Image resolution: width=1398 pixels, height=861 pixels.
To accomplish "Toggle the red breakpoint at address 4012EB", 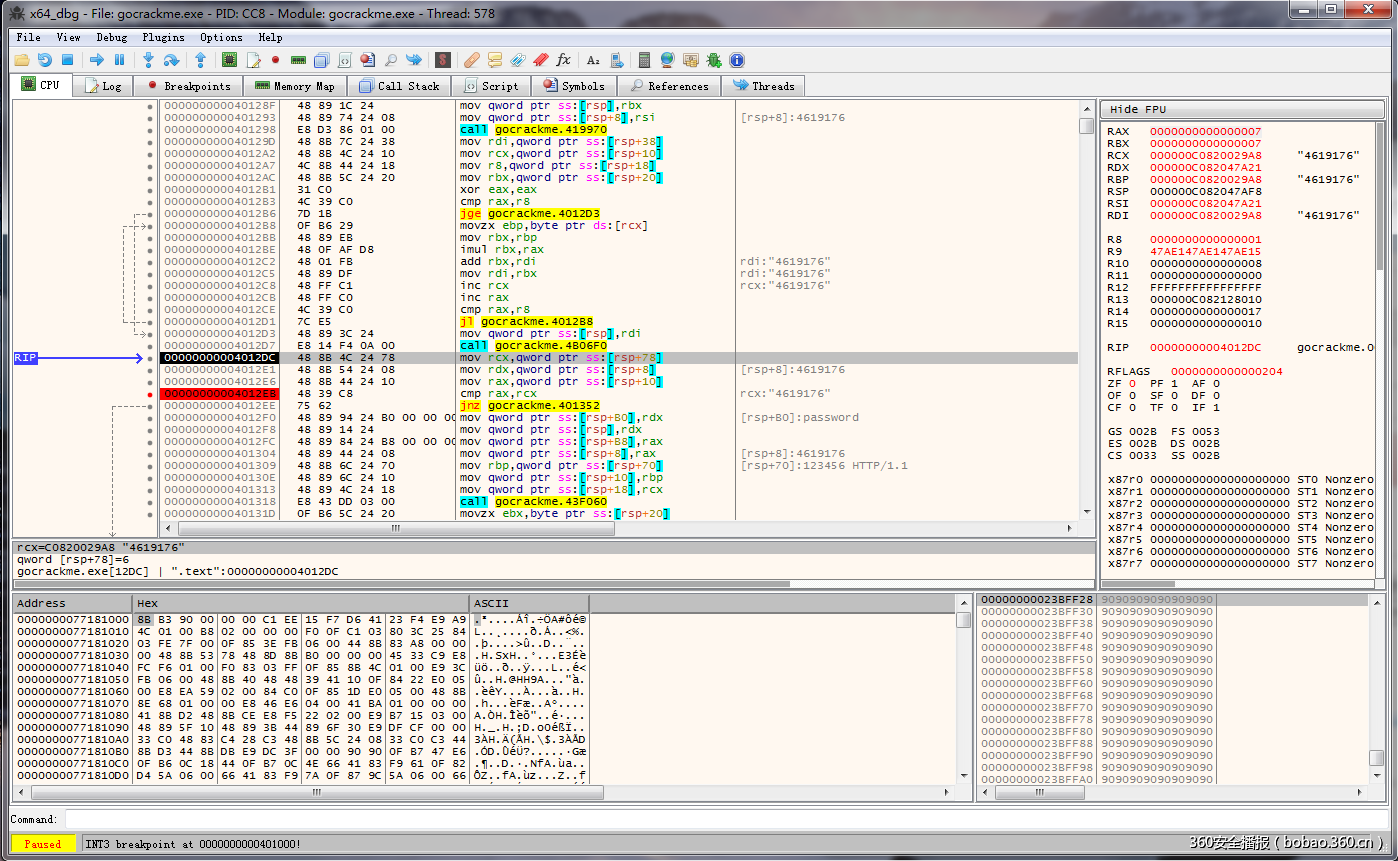I will [x=151, y=394].
